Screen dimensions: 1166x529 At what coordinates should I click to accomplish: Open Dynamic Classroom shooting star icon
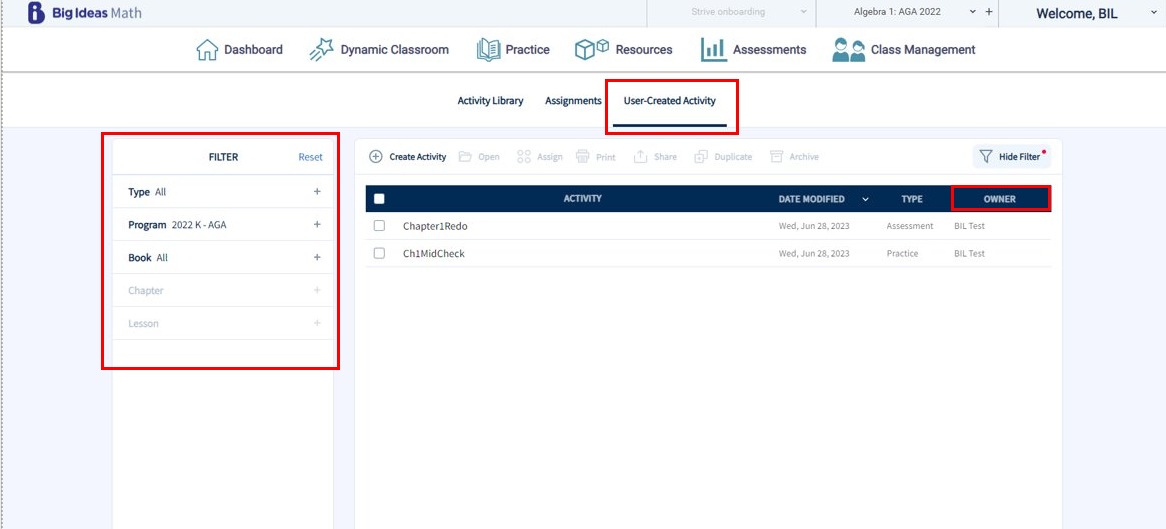(x=321, y=50)
